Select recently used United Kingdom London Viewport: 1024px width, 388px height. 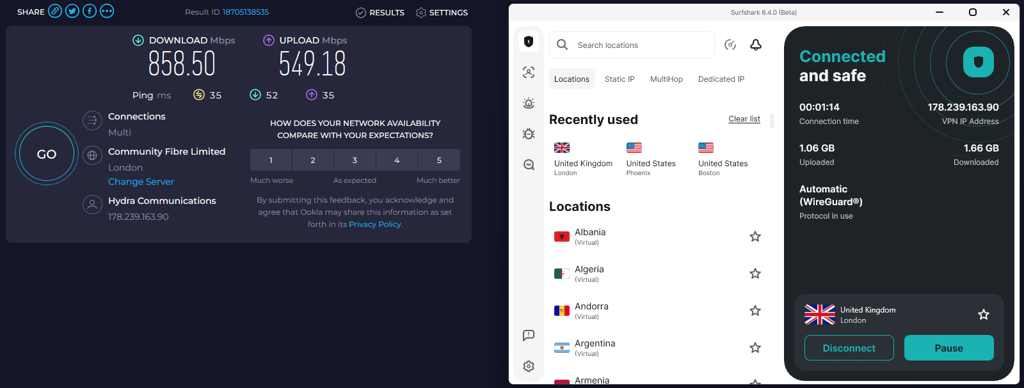[583, 159]
